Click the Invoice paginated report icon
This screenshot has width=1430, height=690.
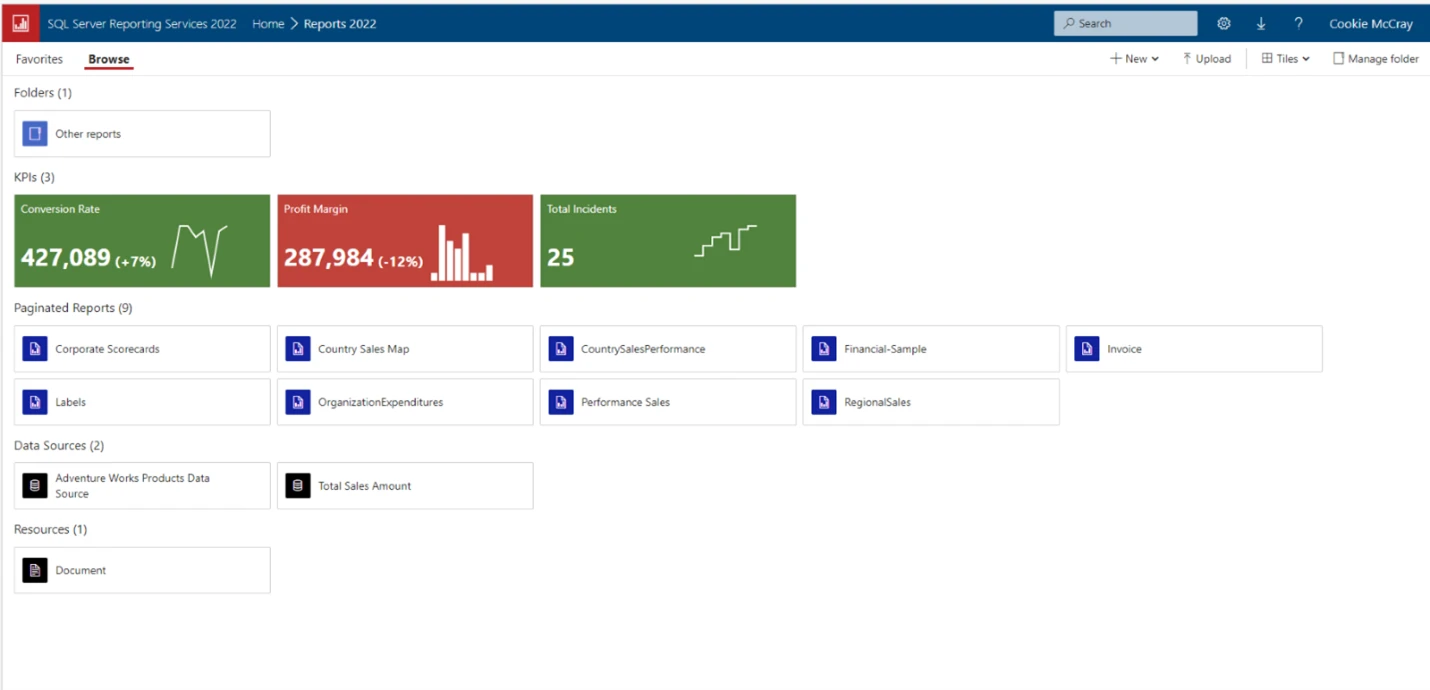(x=1086, y=348)
